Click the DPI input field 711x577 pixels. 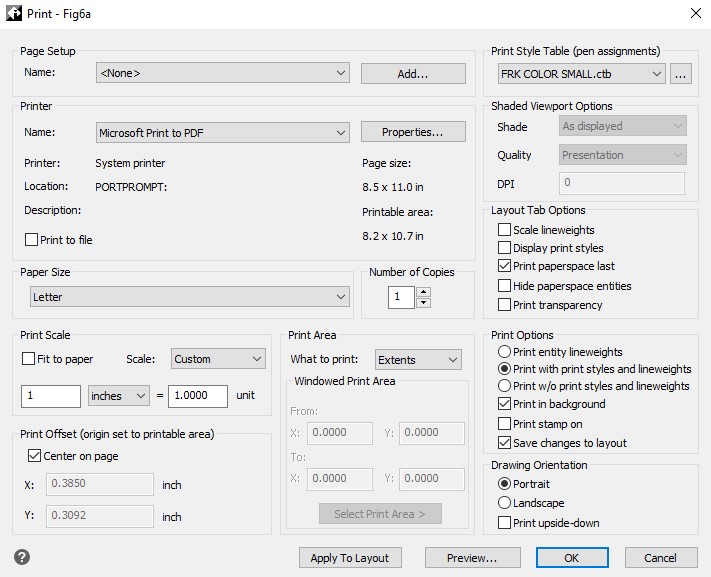click(x=622, y=183)
